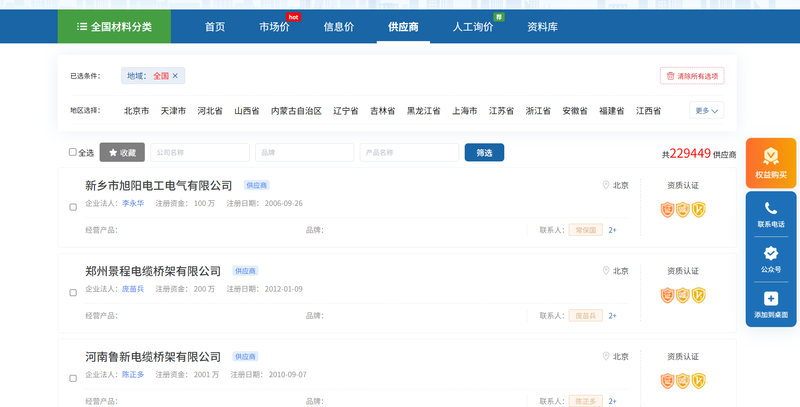The width and height of the screenshot is (800, 407).
Task: Focus the 公司名称 input field
Action: tap(200, 152)
